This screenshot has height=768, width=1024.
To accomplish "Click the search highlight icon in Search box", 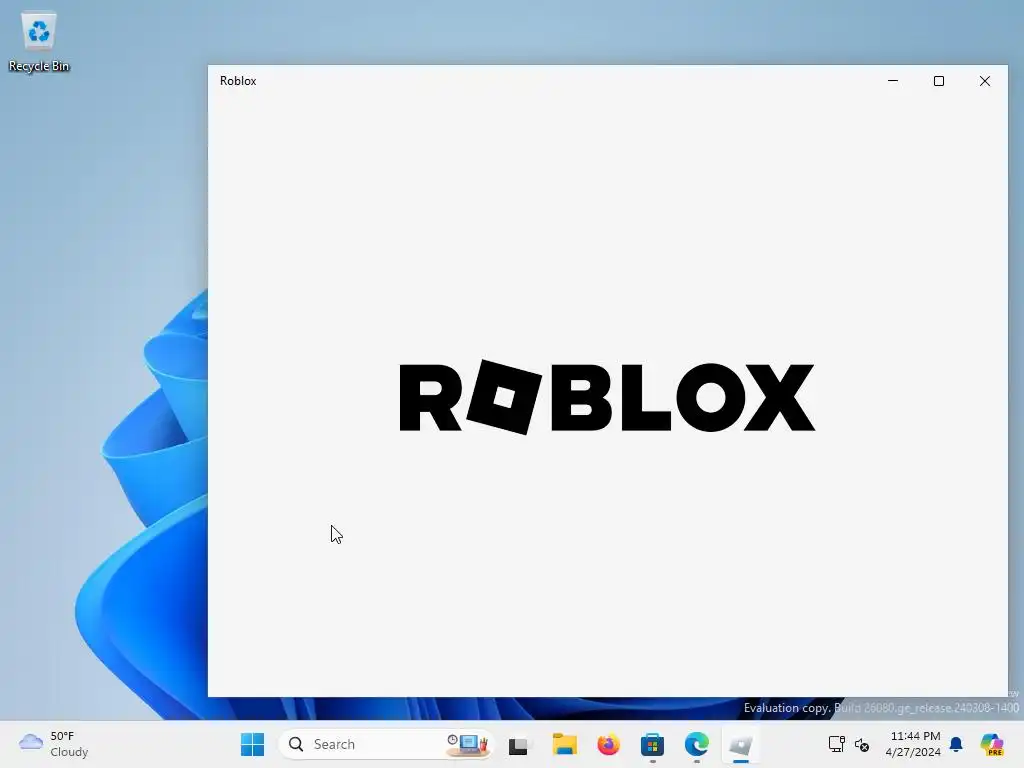I will coord(468,744).
